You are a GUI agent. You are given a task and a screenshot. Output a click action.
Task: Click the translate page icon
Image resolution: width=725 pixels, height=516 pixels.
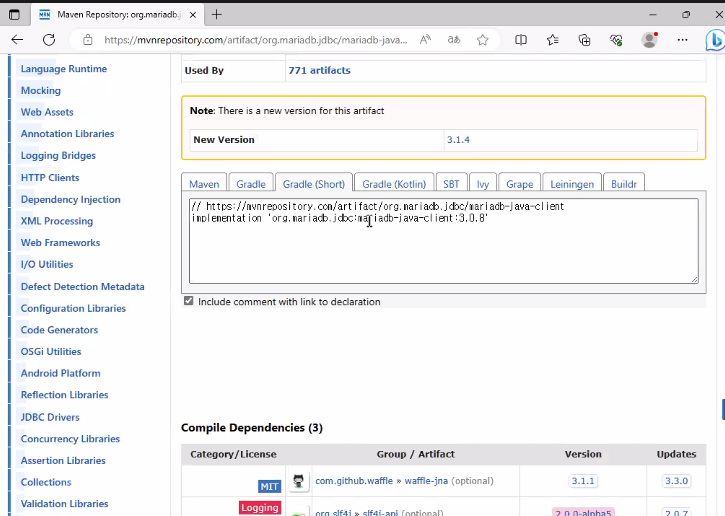pyautogui.click(x=454, y=40)
